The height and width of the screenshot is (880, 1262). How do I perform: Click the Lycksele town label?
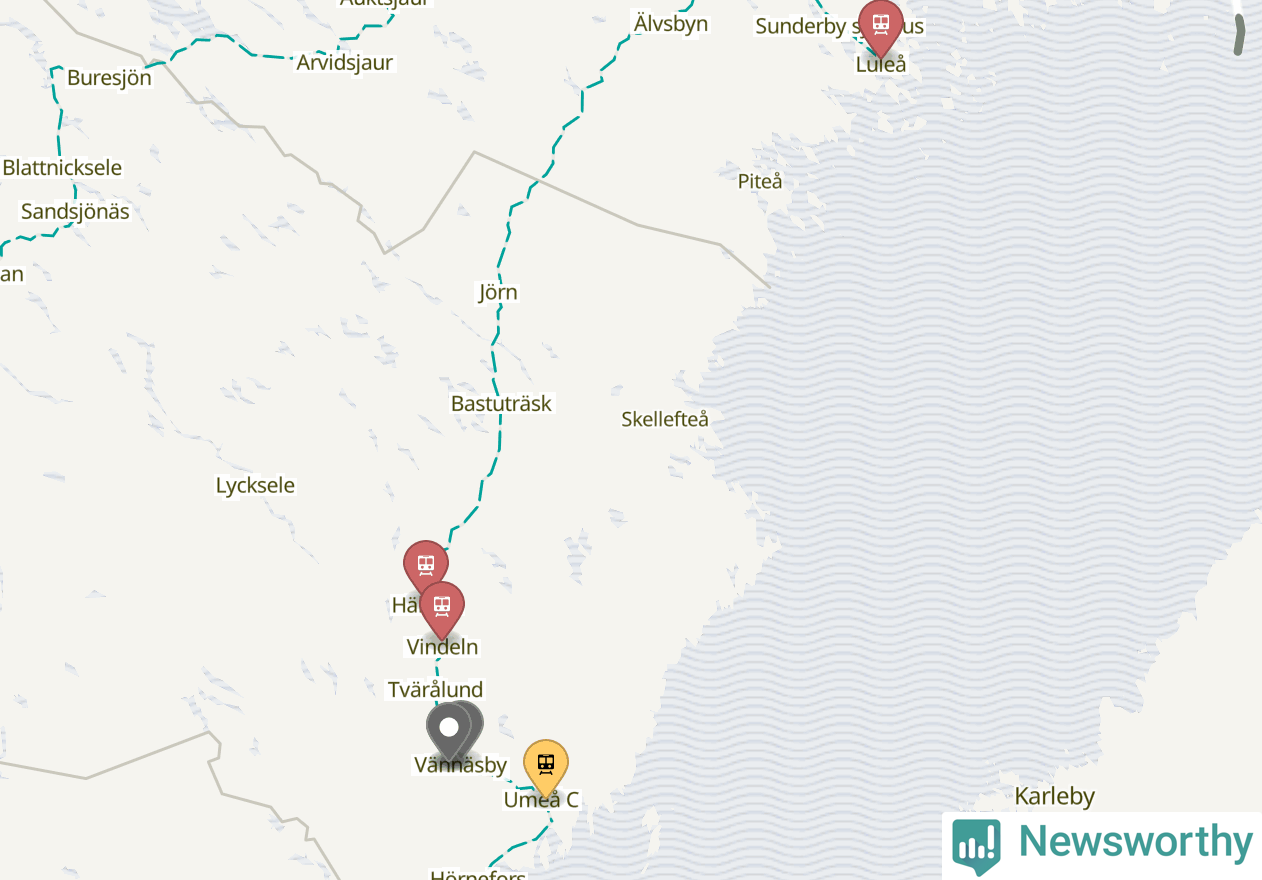[255, 485]
